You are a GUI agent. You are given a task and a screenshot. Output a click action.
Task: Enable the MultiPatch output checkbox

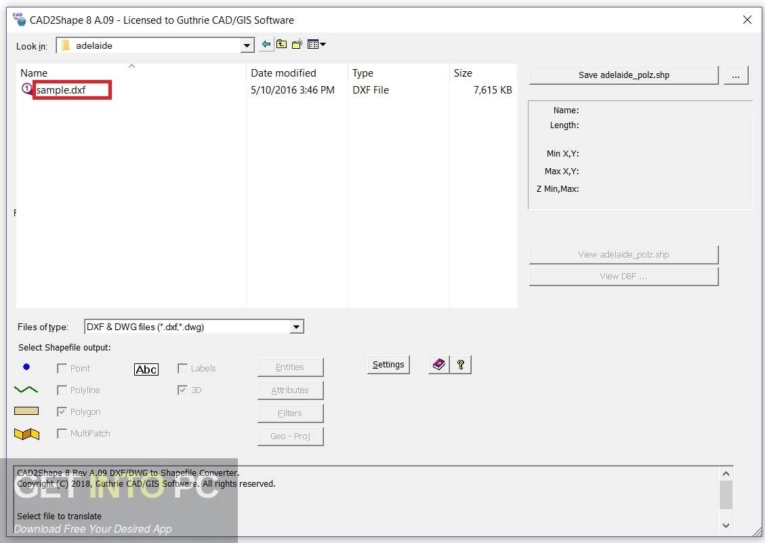point(62,433)
